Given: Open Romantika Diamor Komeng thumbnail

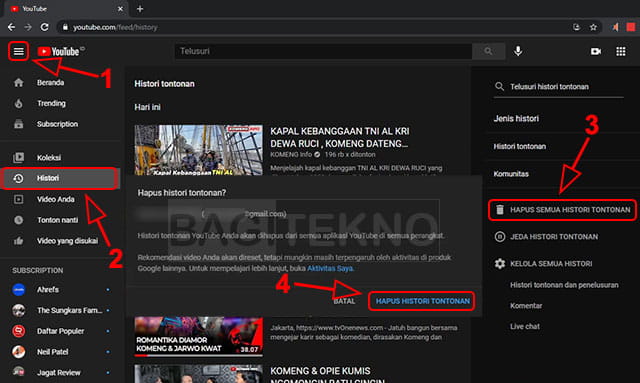Looking at the screenshot, I should click(199, 336).
